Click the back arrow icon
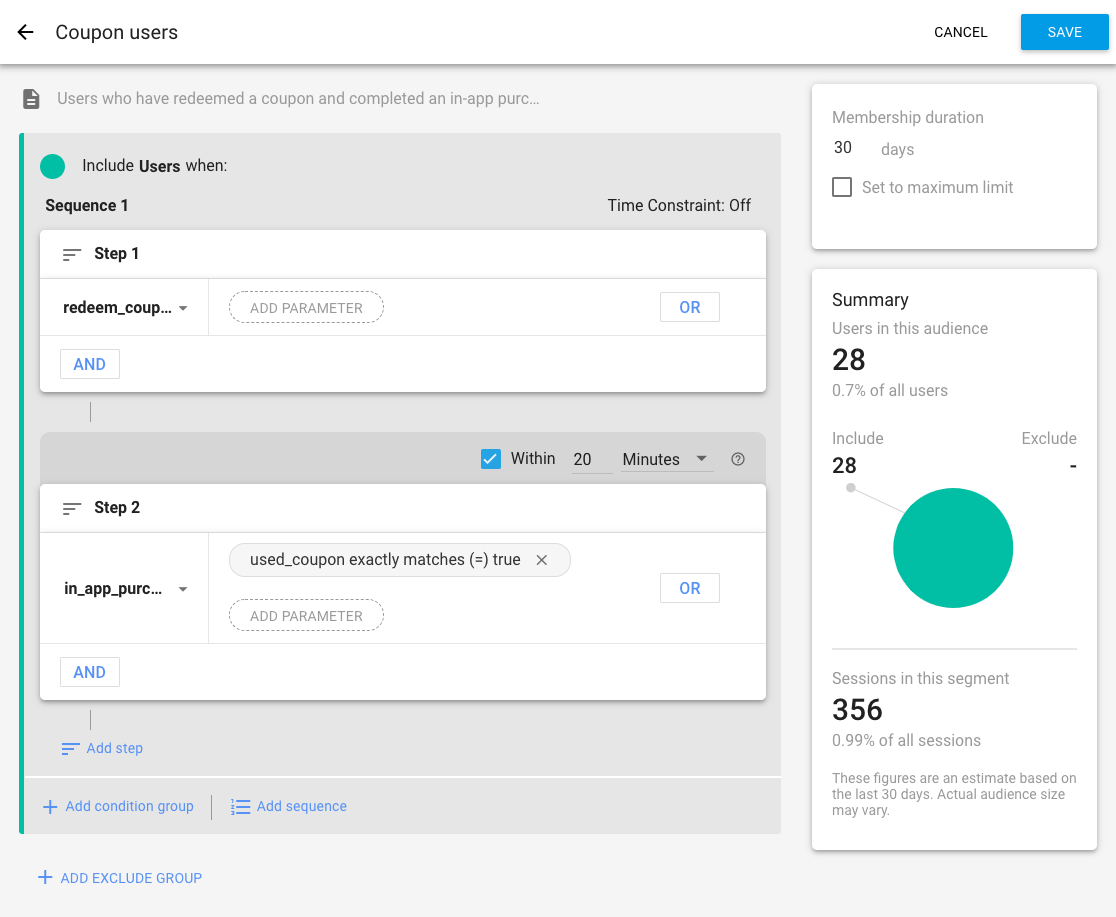This screenshot has width=1116, height=917. pos(26,32)
